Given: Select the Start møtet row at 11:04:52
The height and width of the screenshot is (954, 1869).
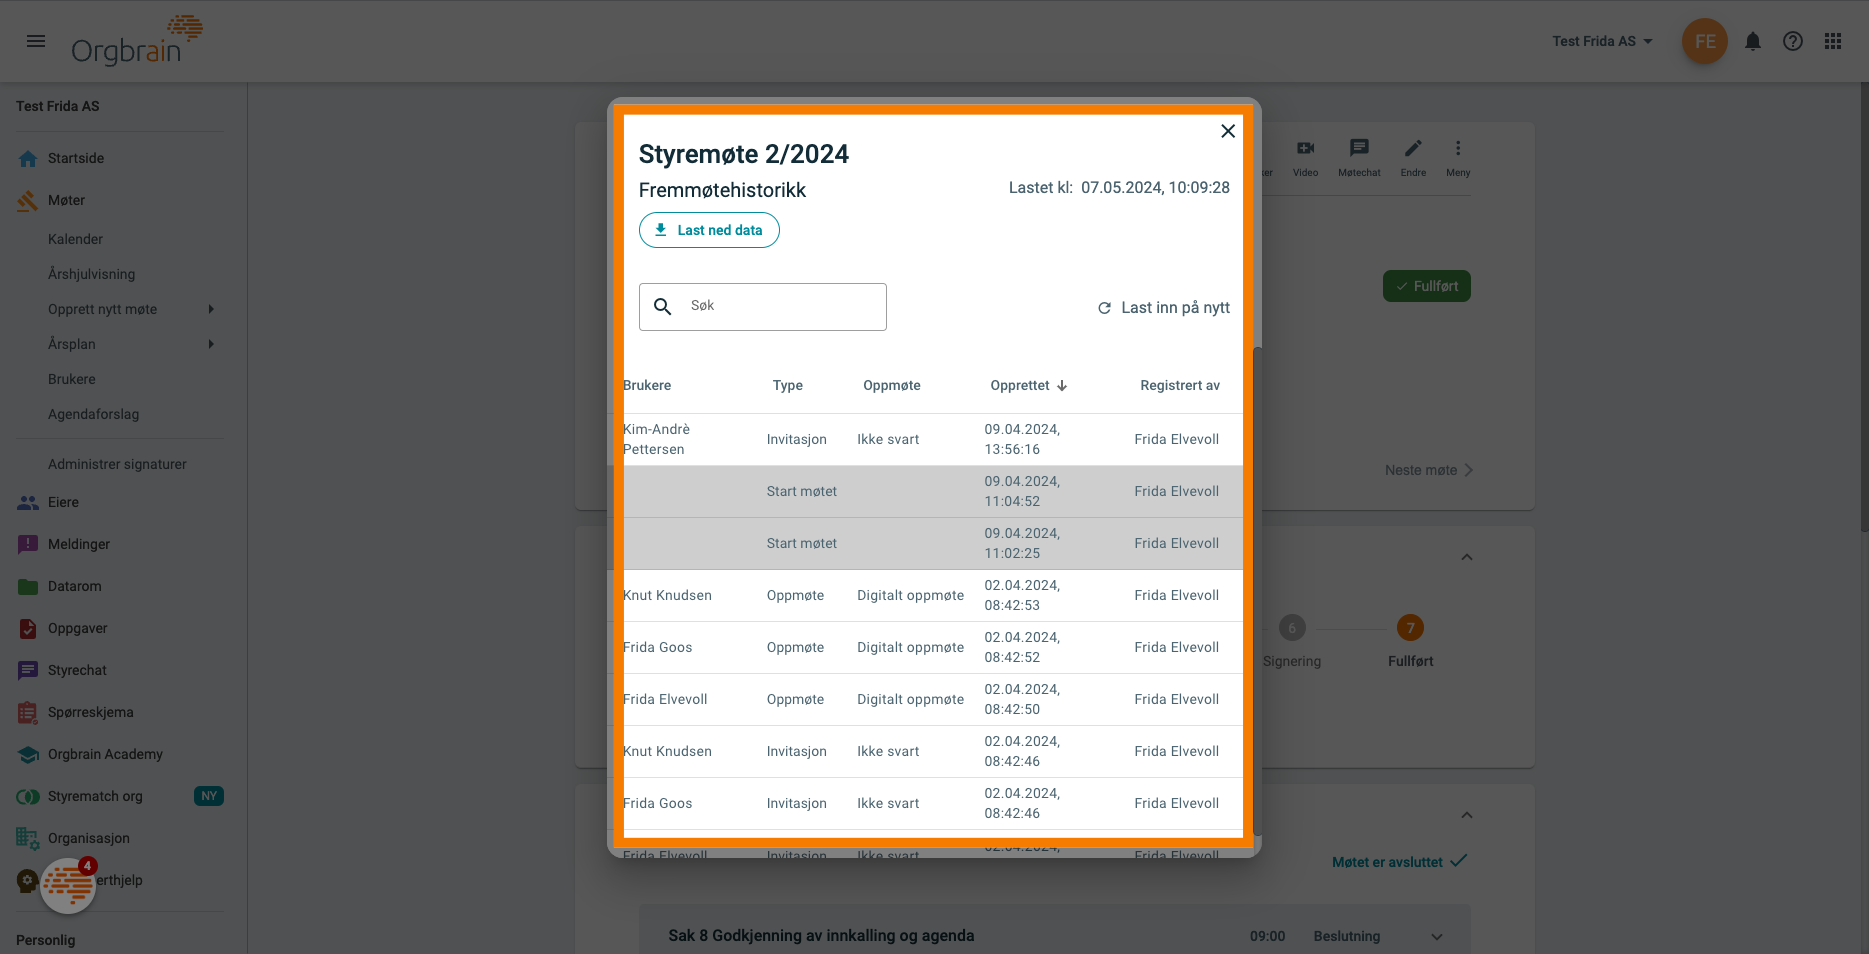Looking at the screenshot, I should [928, 491].
